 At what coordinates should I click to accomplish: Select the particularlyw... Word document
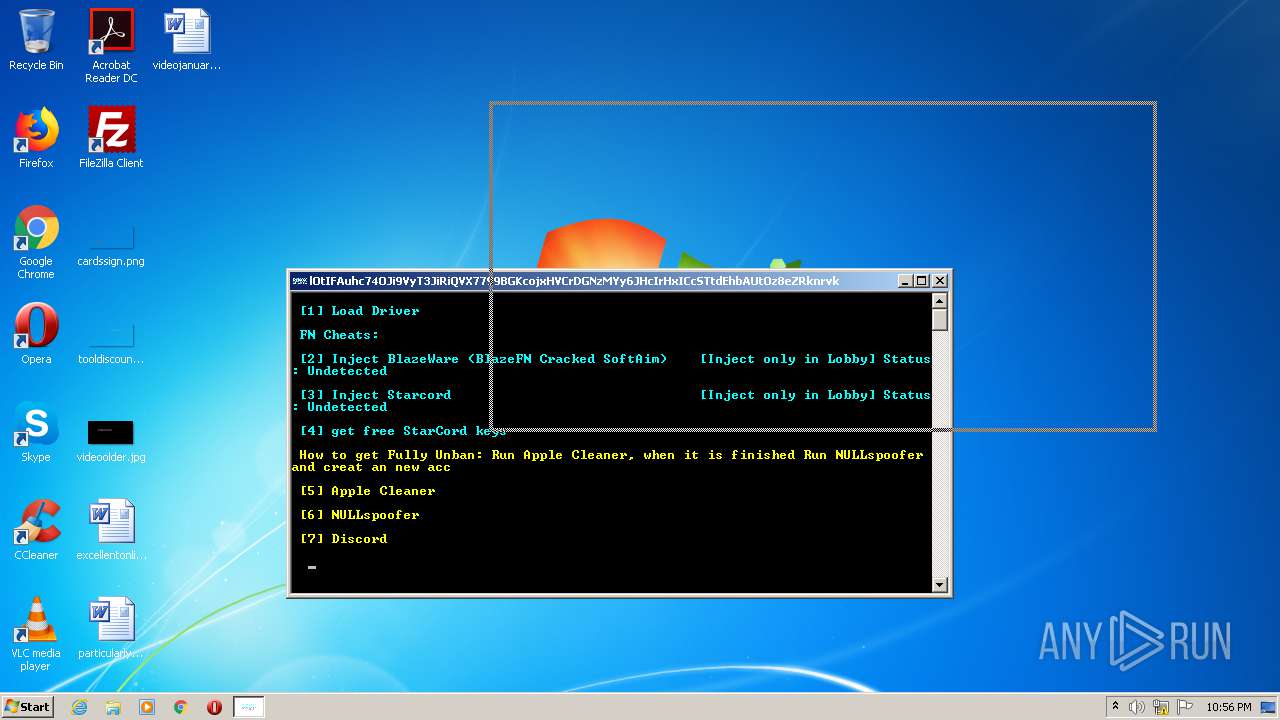pyautogui.click(x=111, y=629)
